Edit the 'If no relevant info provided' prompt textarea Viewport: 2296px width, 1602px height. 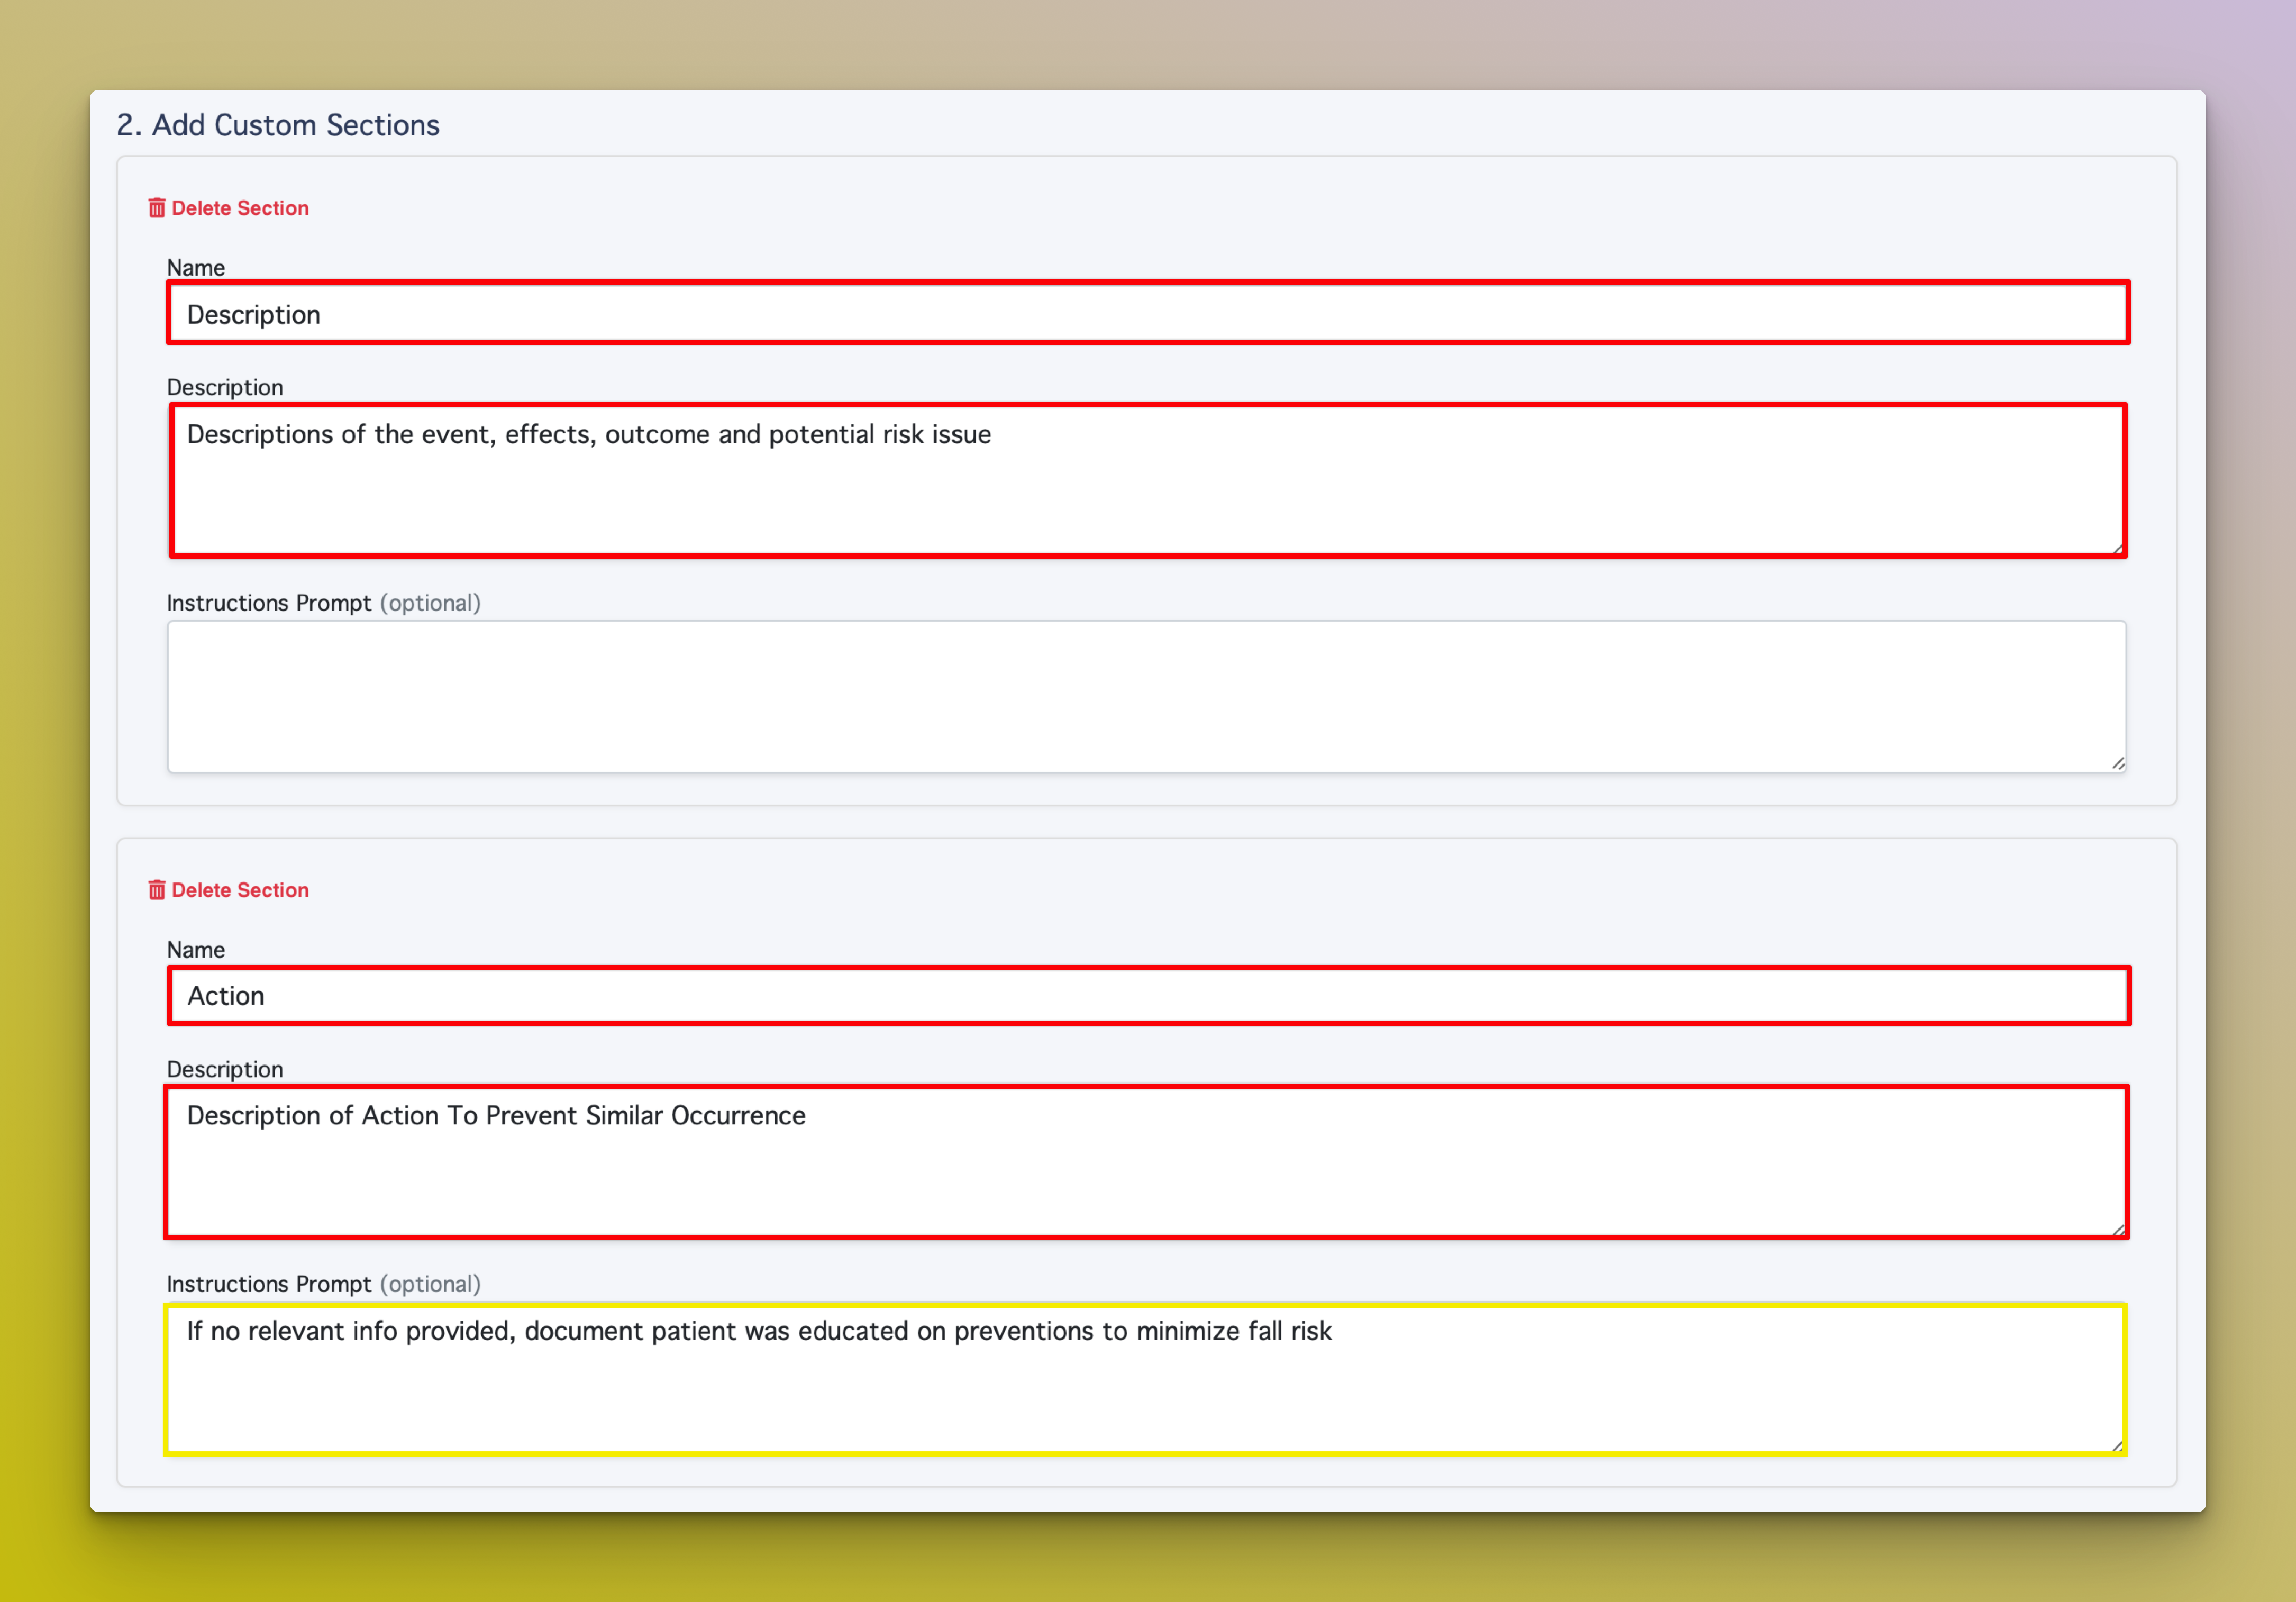1146,1379
